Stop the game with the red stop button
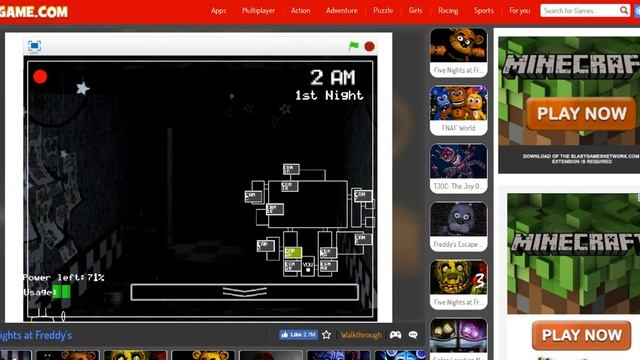Viewport: 640px width, 360px height. 370,47
